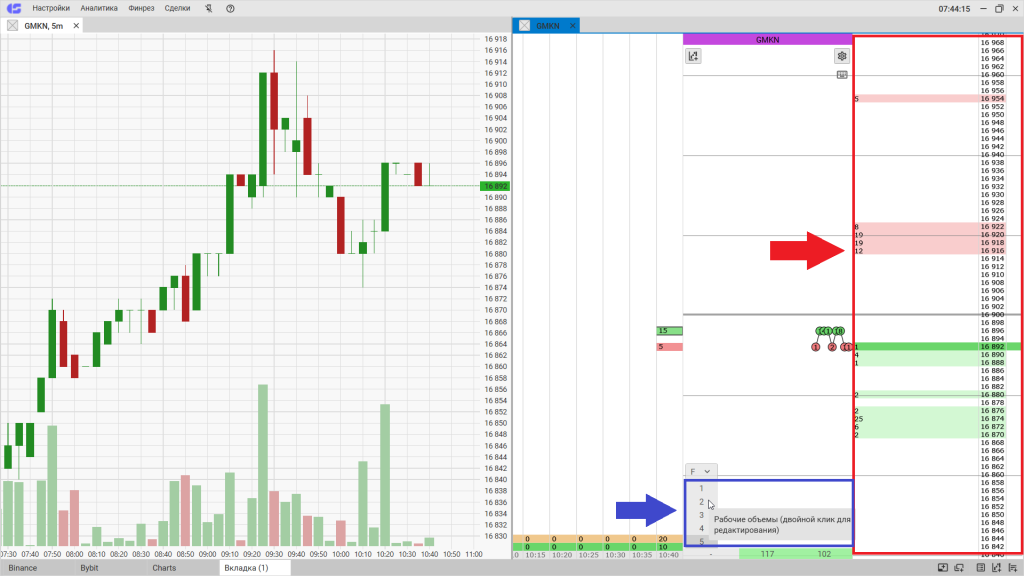Click the green 15 volume cluster cell
This screenshot has height=576, width=1024.
(x=669, y=331)
